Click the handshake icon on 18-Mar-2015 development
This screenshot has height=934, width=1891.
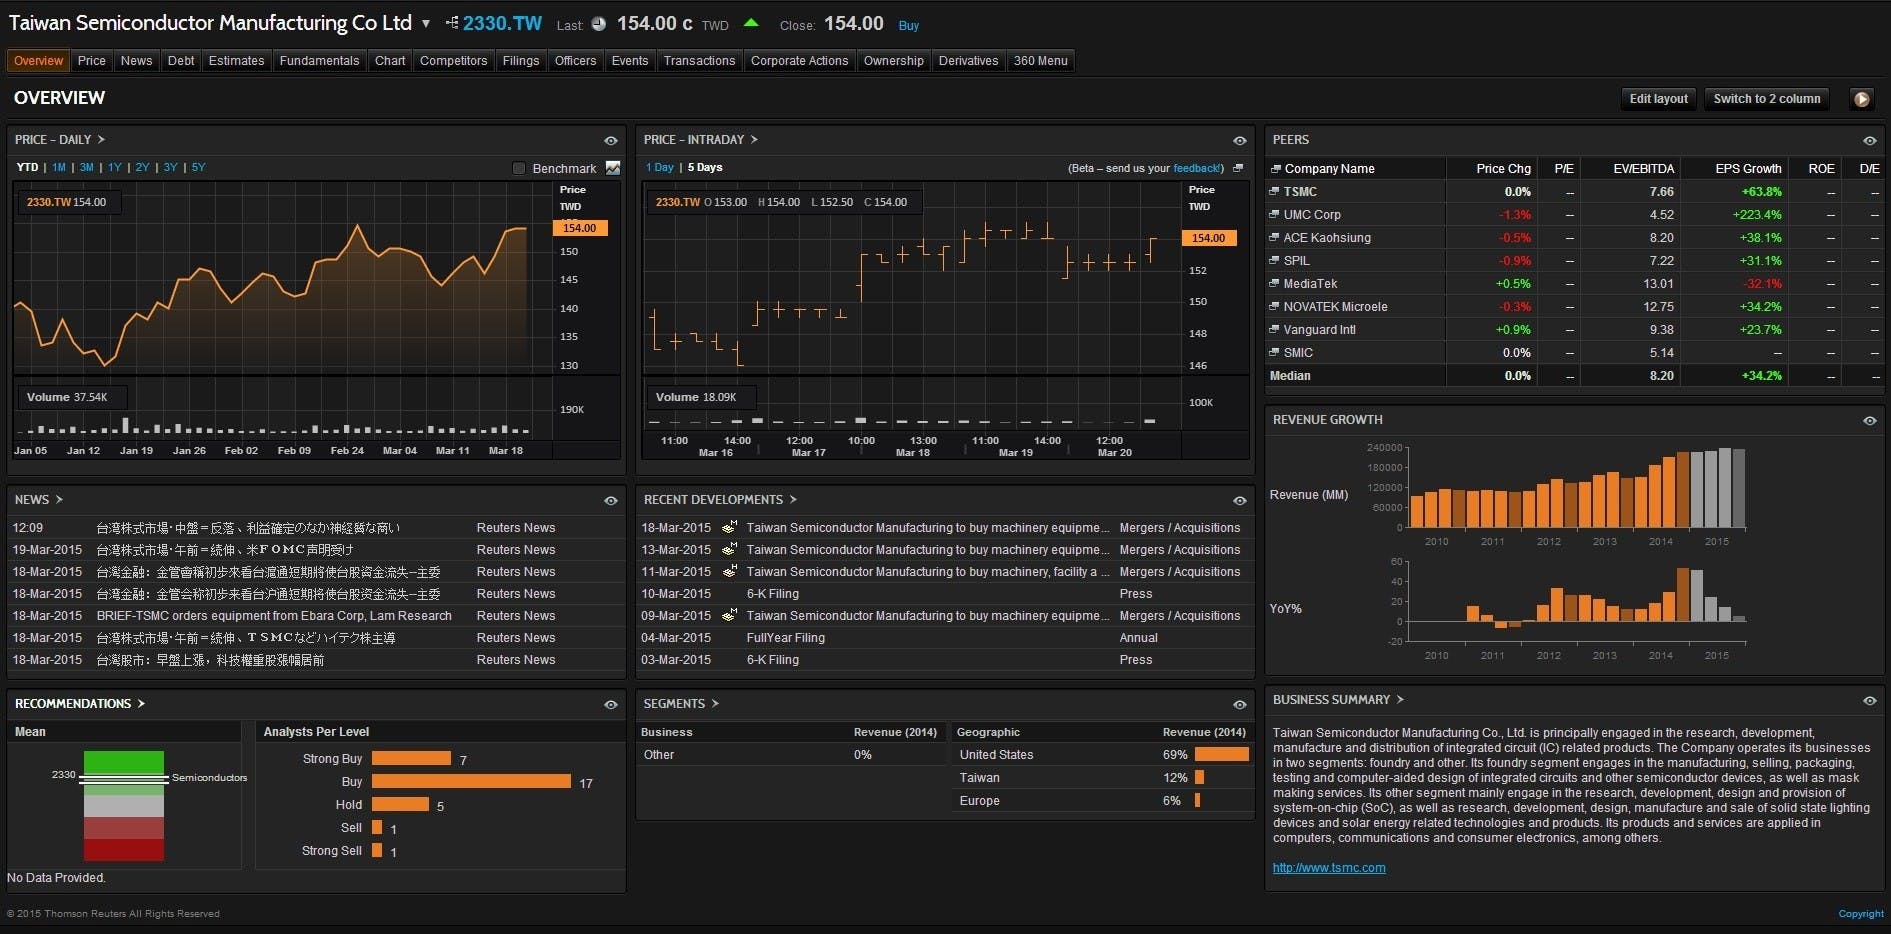coord(730,527)
